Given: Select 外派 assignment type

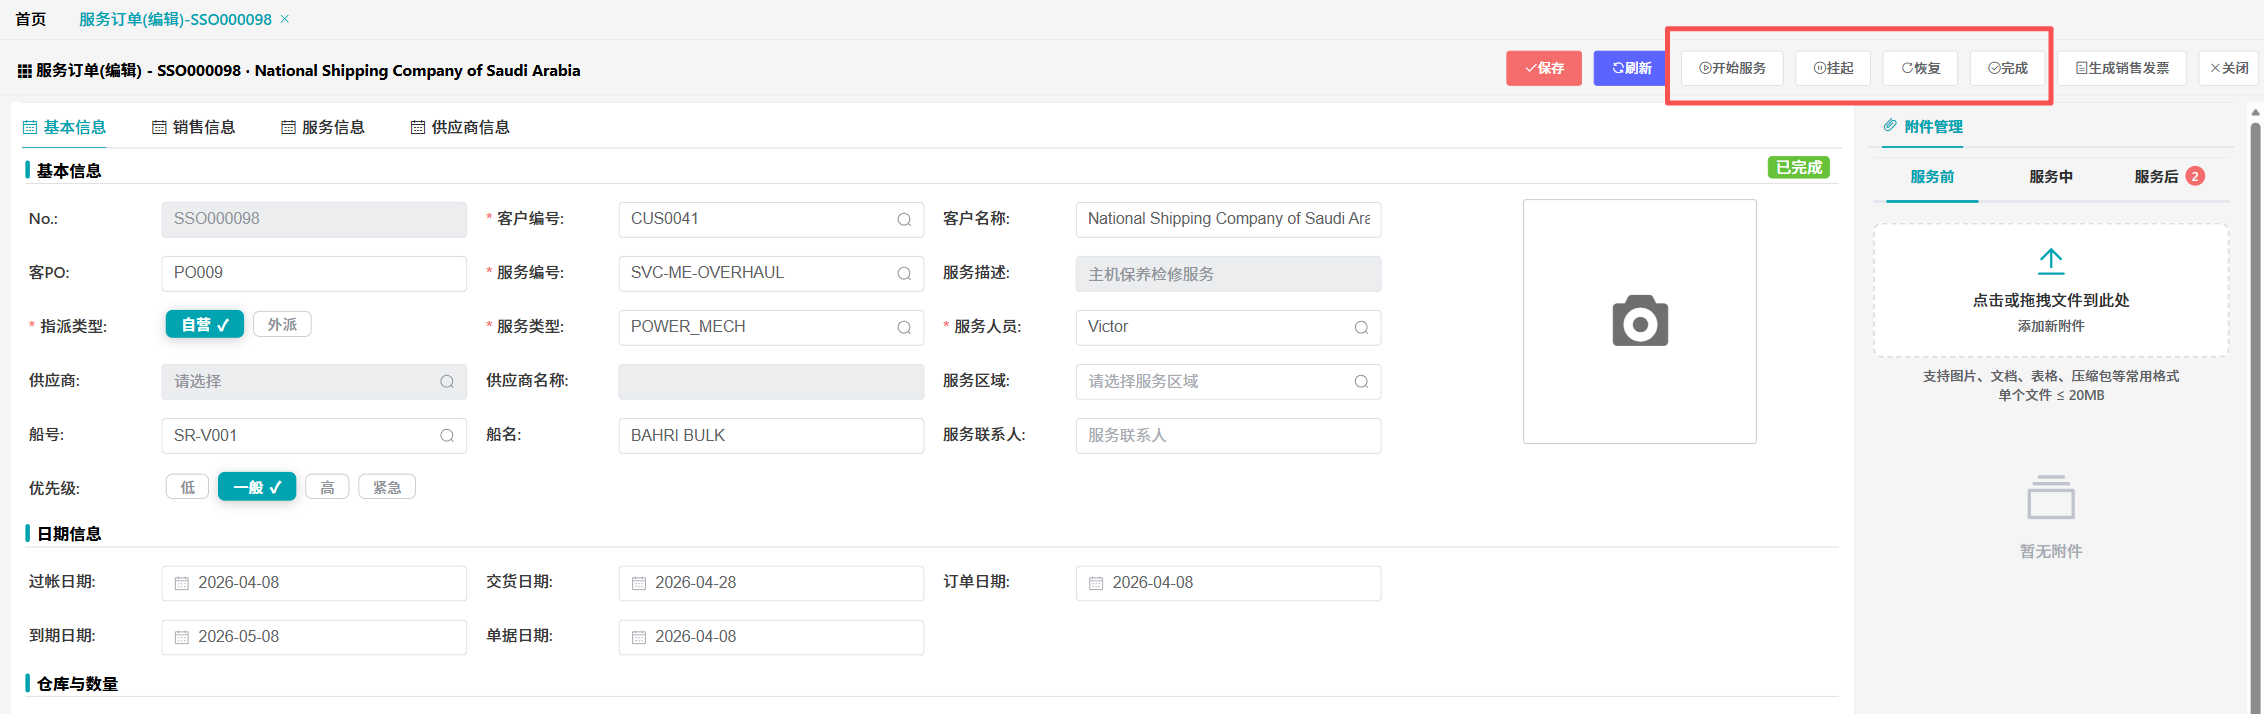Looking at the screenshot, I should point(282,325).
